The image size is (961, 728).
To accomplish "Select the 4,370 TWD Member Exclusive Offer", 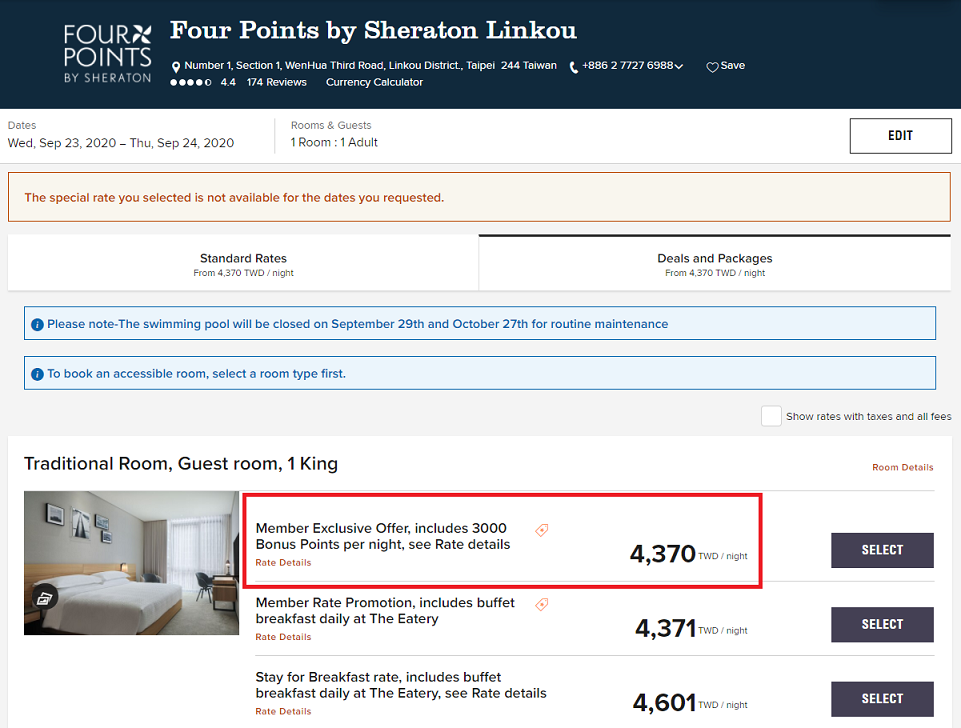I will coord(882,550).
